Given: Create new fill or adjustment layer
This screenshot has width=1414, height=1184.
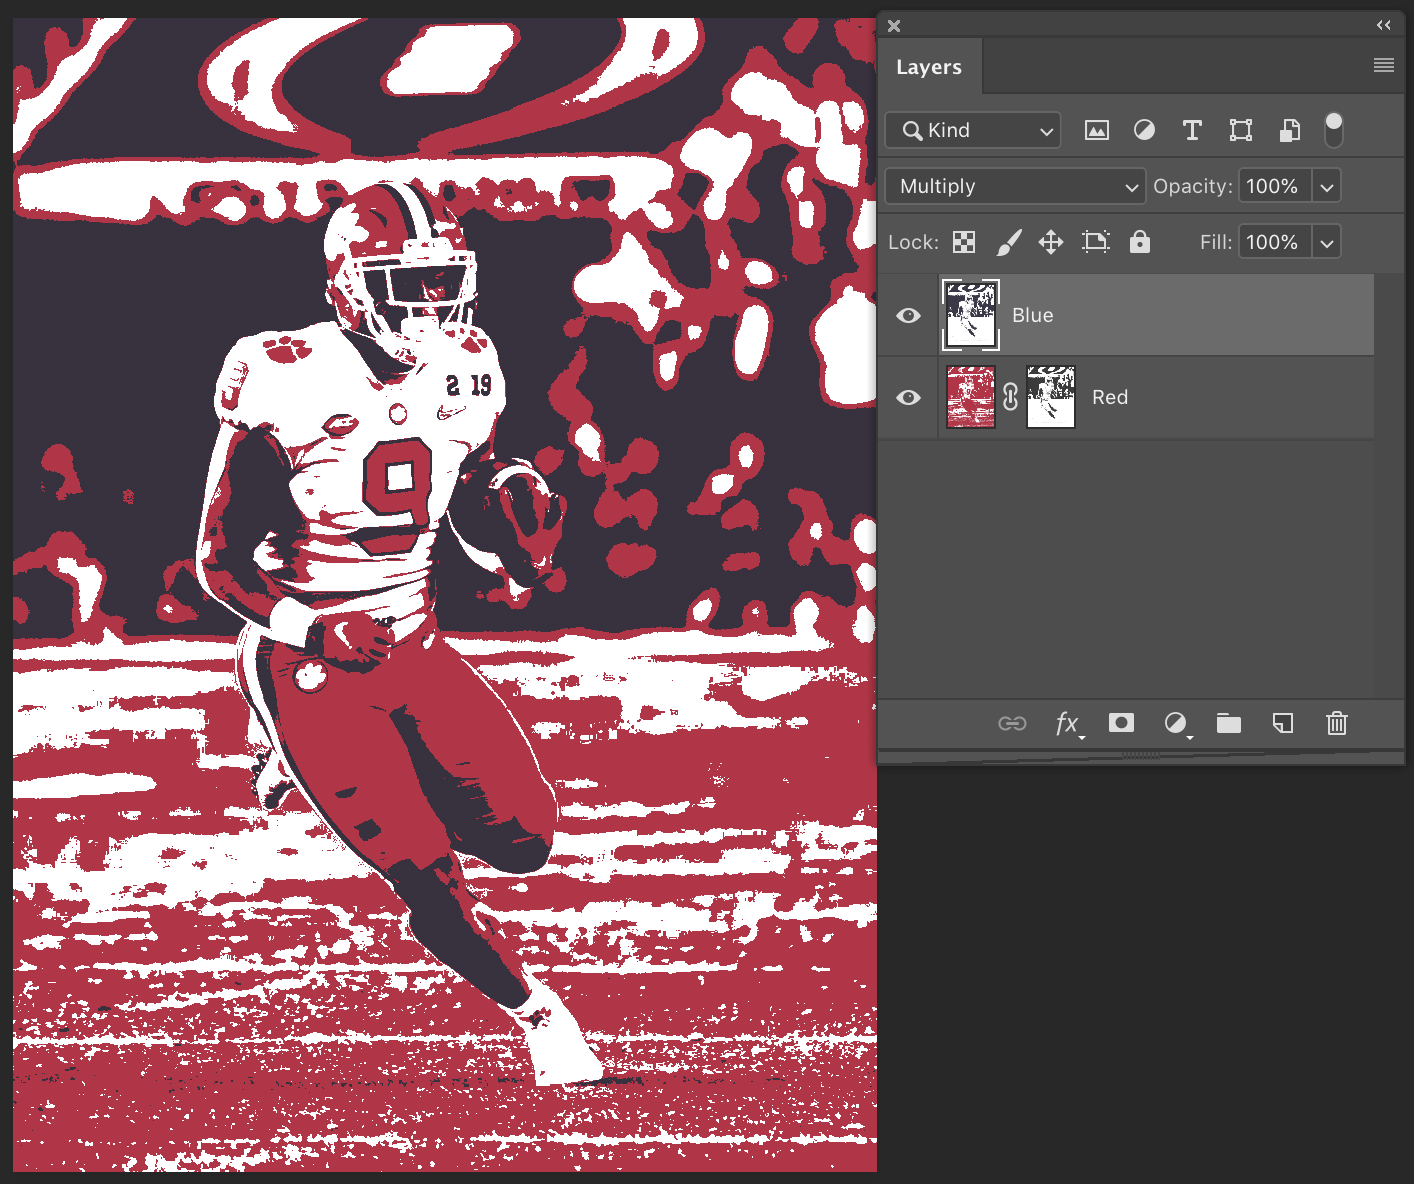Looking at the screenshot, I should click(x=1177, y=724).
